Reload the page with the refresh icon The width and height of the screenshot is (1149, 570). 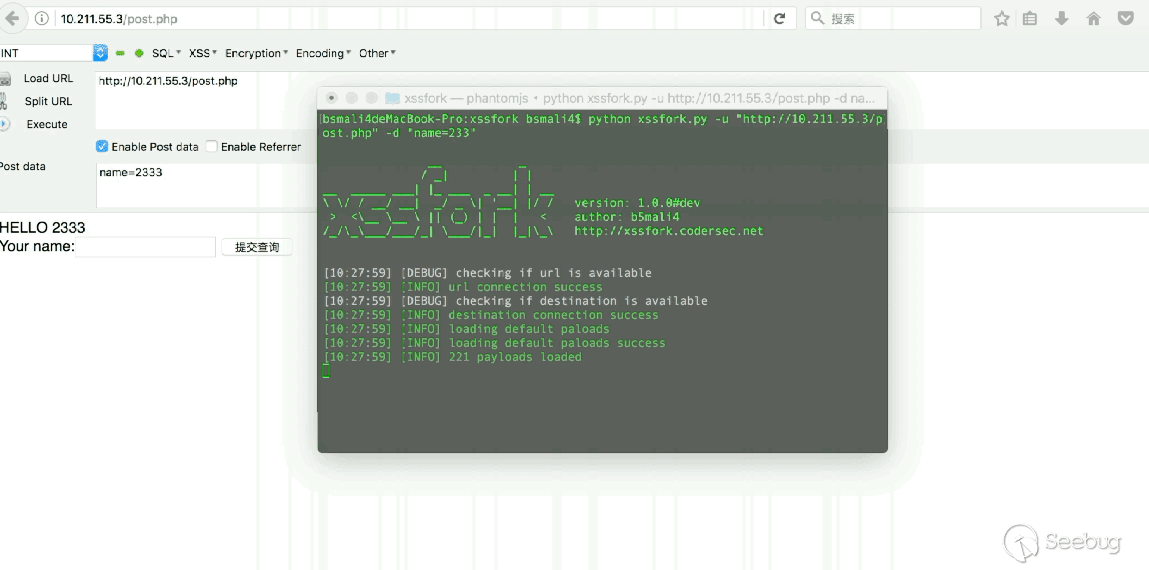(x=779, y=18)
